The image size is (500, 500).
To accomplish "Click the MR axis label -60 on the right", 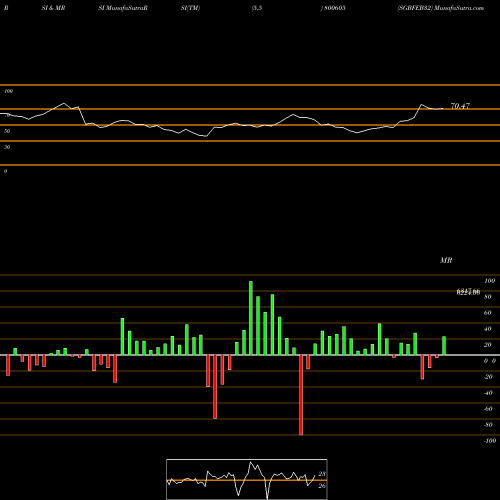I will pos(488,409).
